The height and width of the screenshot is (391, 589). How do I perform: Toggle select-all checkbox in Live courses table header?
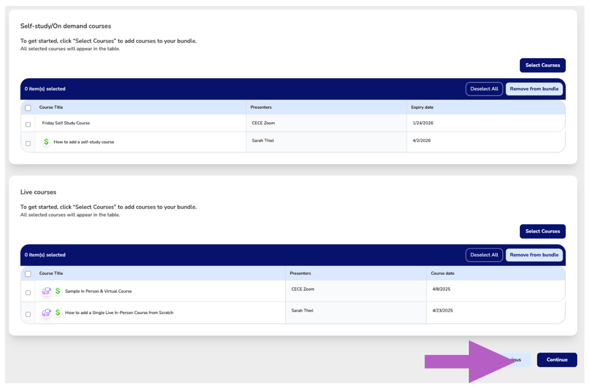tap(28, 274)
